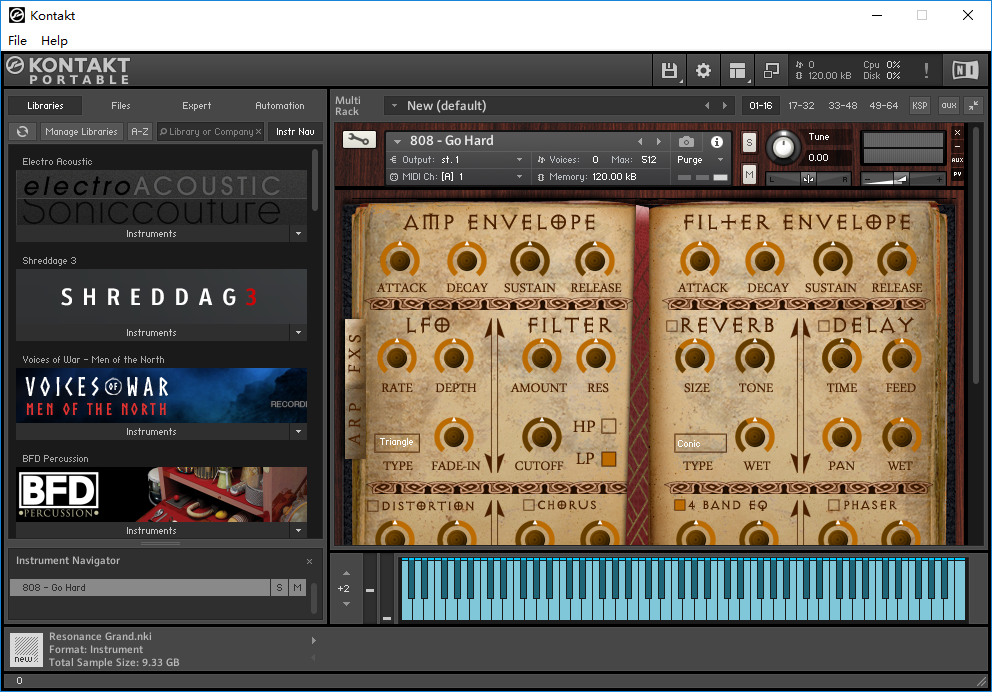992x692 pixels.
Task: Open Reverb Type Conic selector
Action: [700, 443]
